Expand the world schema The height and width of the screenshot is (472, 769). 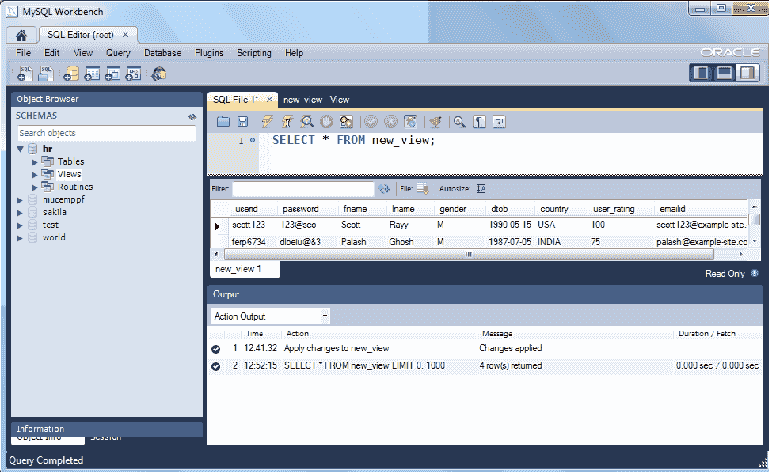[x=20, y=238]
